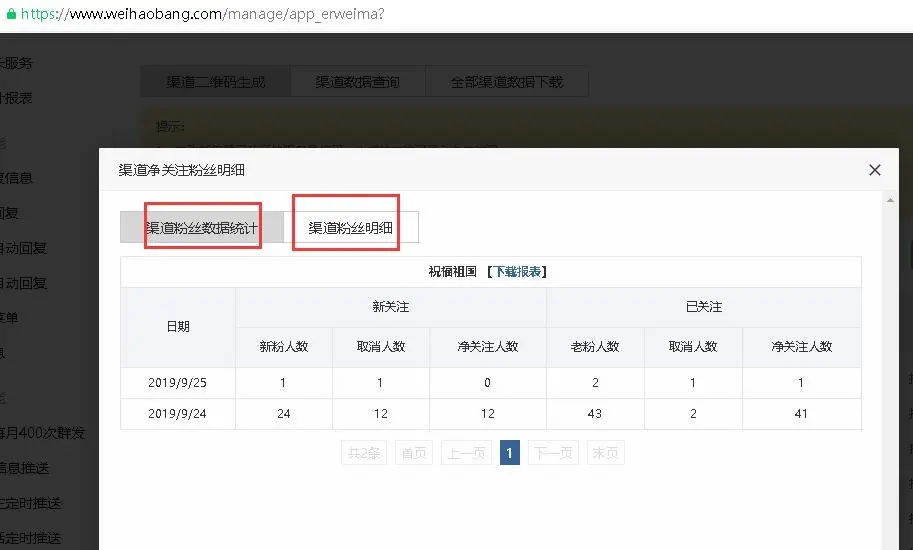Click the 末页 pagination button
Viewport: 913px width, 550px height.
point(606,453)
